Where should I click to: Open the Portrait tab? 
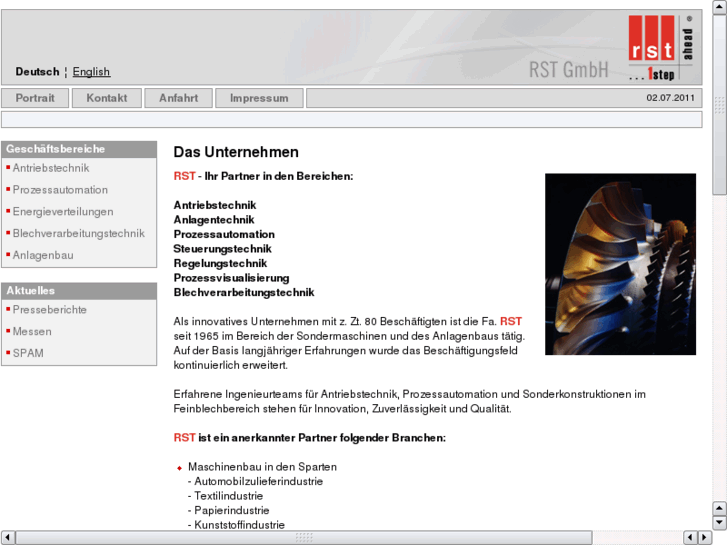(35, 98)
